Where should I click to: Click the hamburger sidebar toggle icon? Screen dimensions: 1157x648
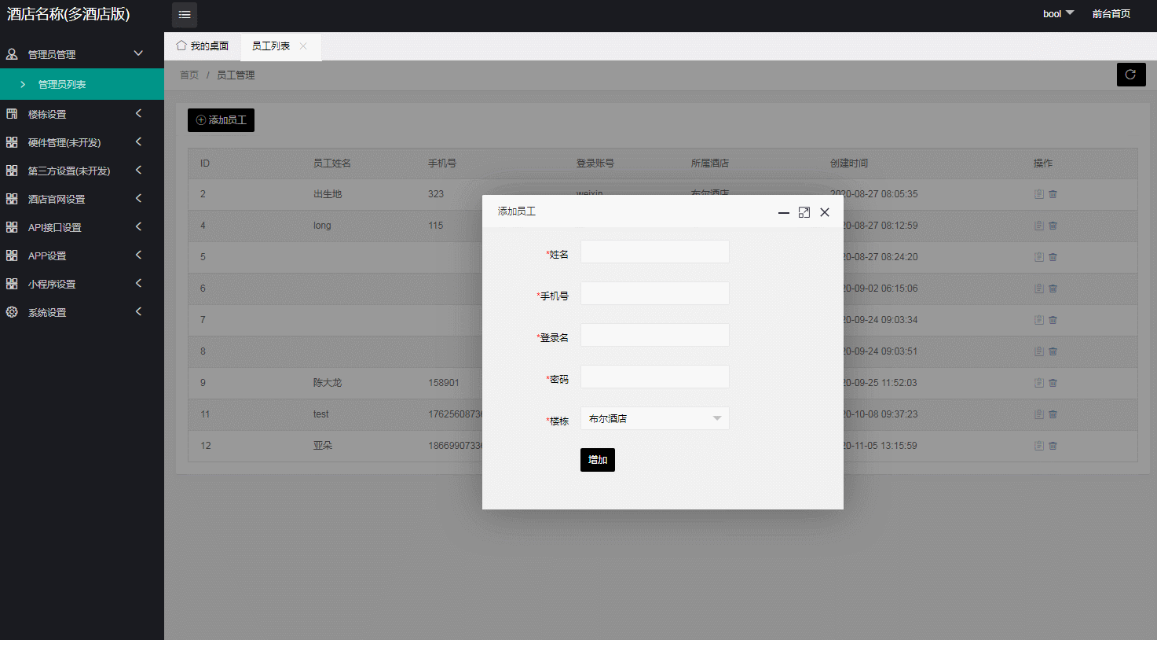click(x=184, y=14)
